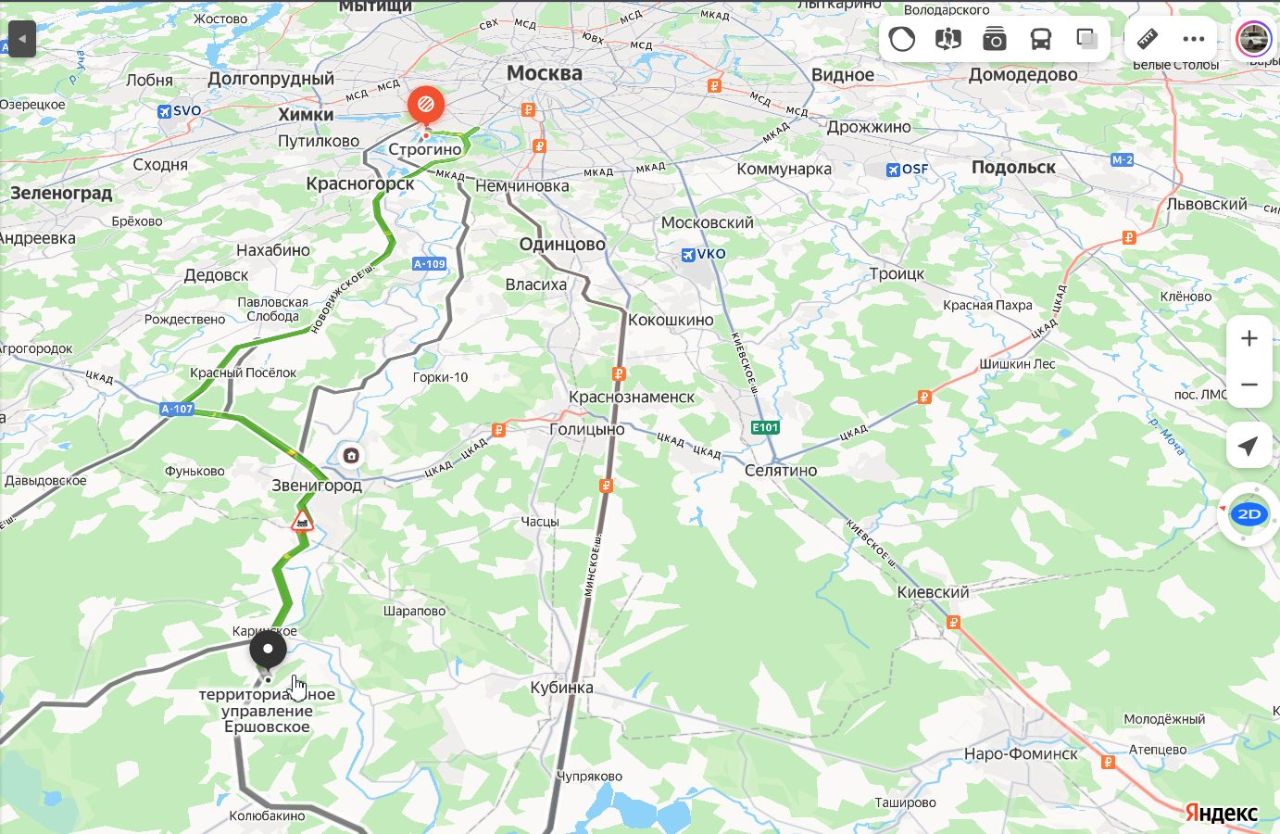Open street panoramas mode
The image size is (1280, 834).
click(x=948, y=39)
